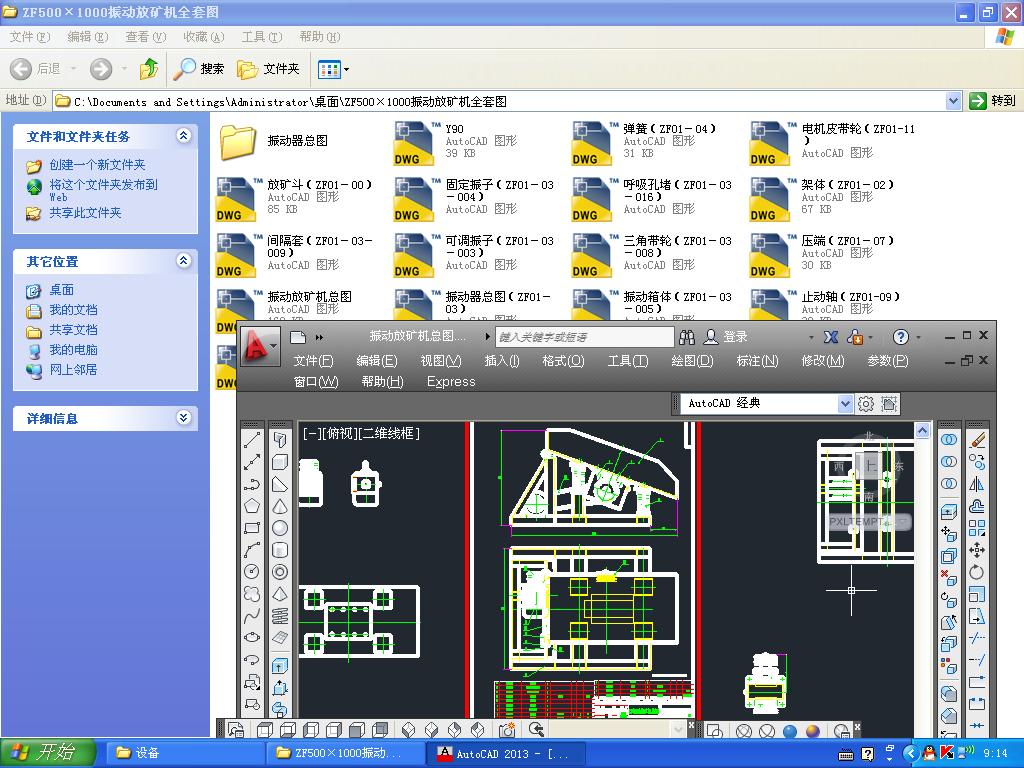The width and height of the screenshot is (1024, 768).
Task: Open the workspace settings gear
Action: [x=866, y=404]
